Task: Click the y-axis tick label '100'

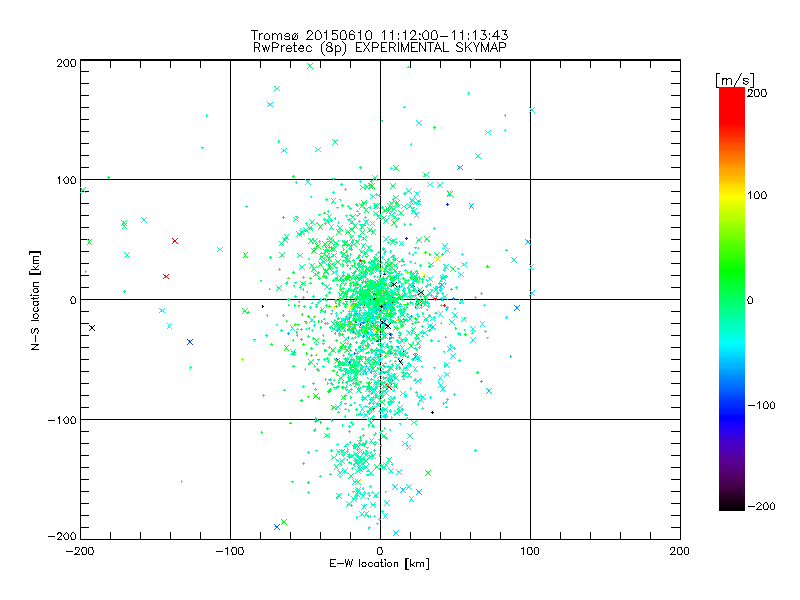Action: pyautogui.click(x=66, y=180)
